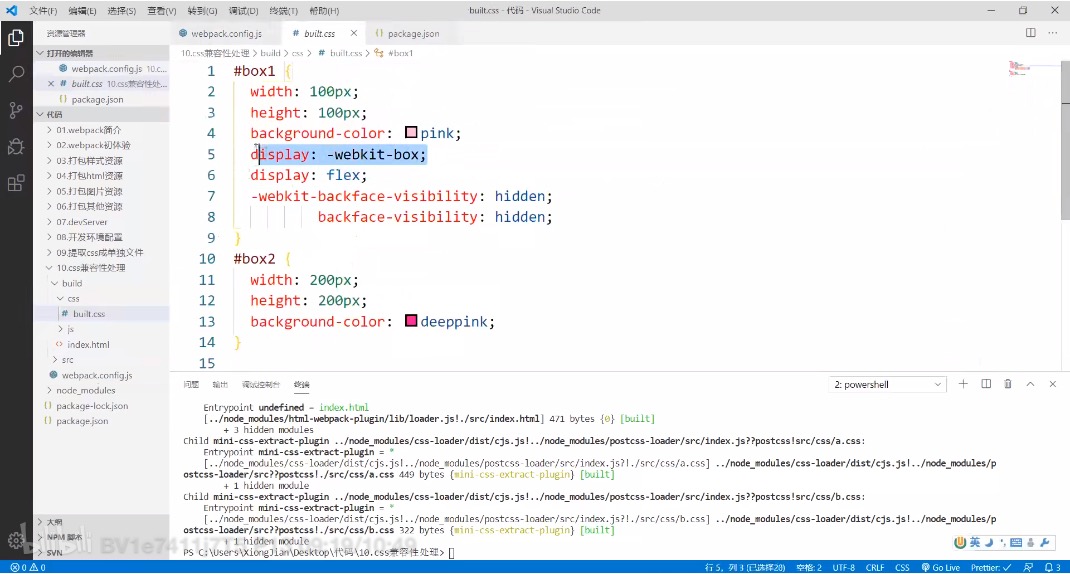
Task: Close the built.css editor tab
Action: pyautogui.click(x=353, y=33)
